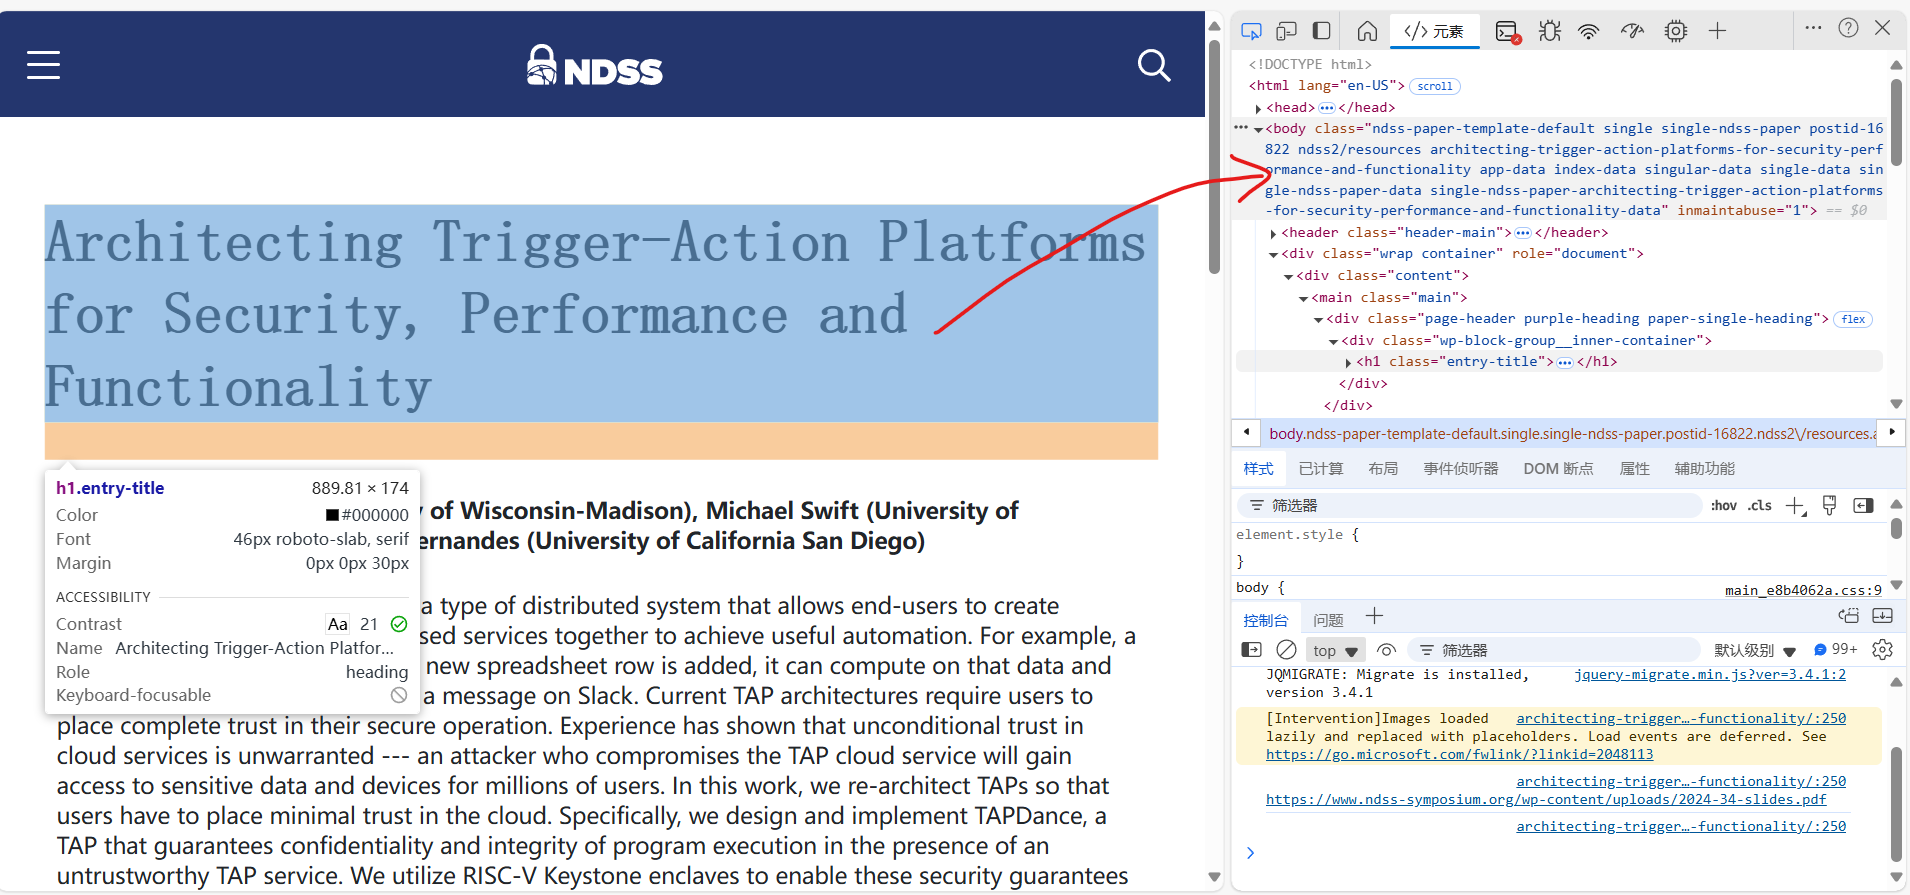Click the console 筛选器 filter field
The height and width of the screenshot is (895, 1910).
(1555, 651)
